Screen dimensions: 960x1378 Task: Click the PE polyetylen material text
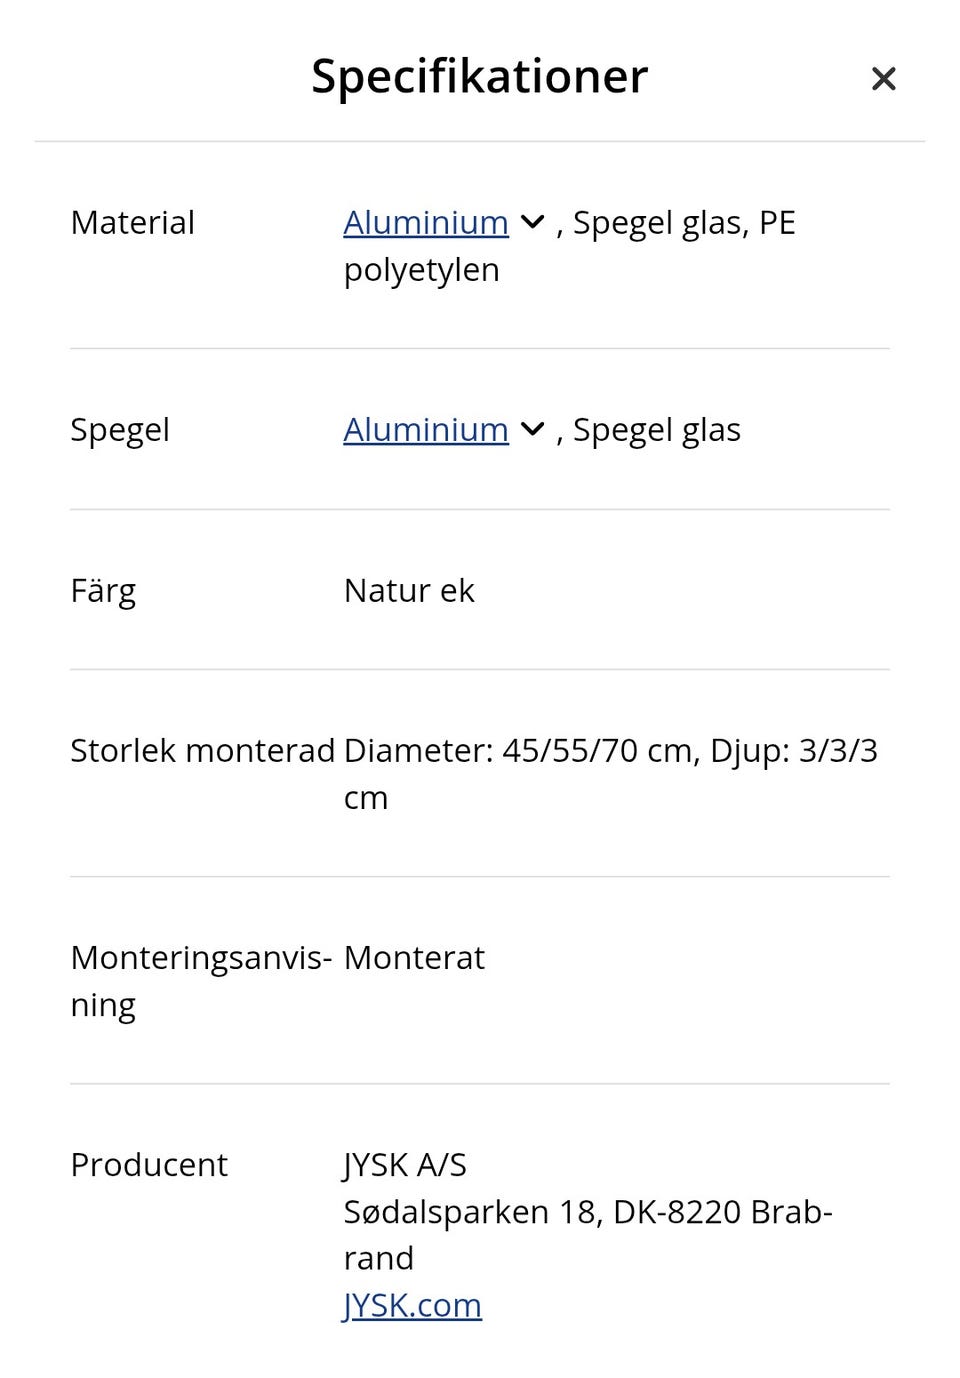421,270
